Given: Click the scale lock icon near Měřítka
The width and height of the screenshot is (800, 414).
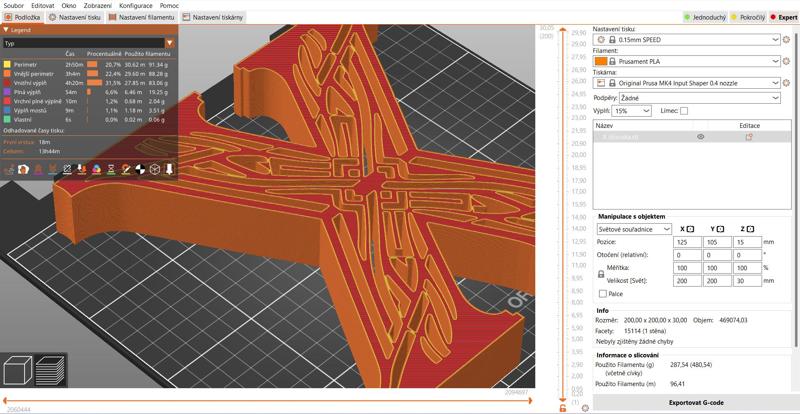Looking at the screenshot, I should coord(601,274).
